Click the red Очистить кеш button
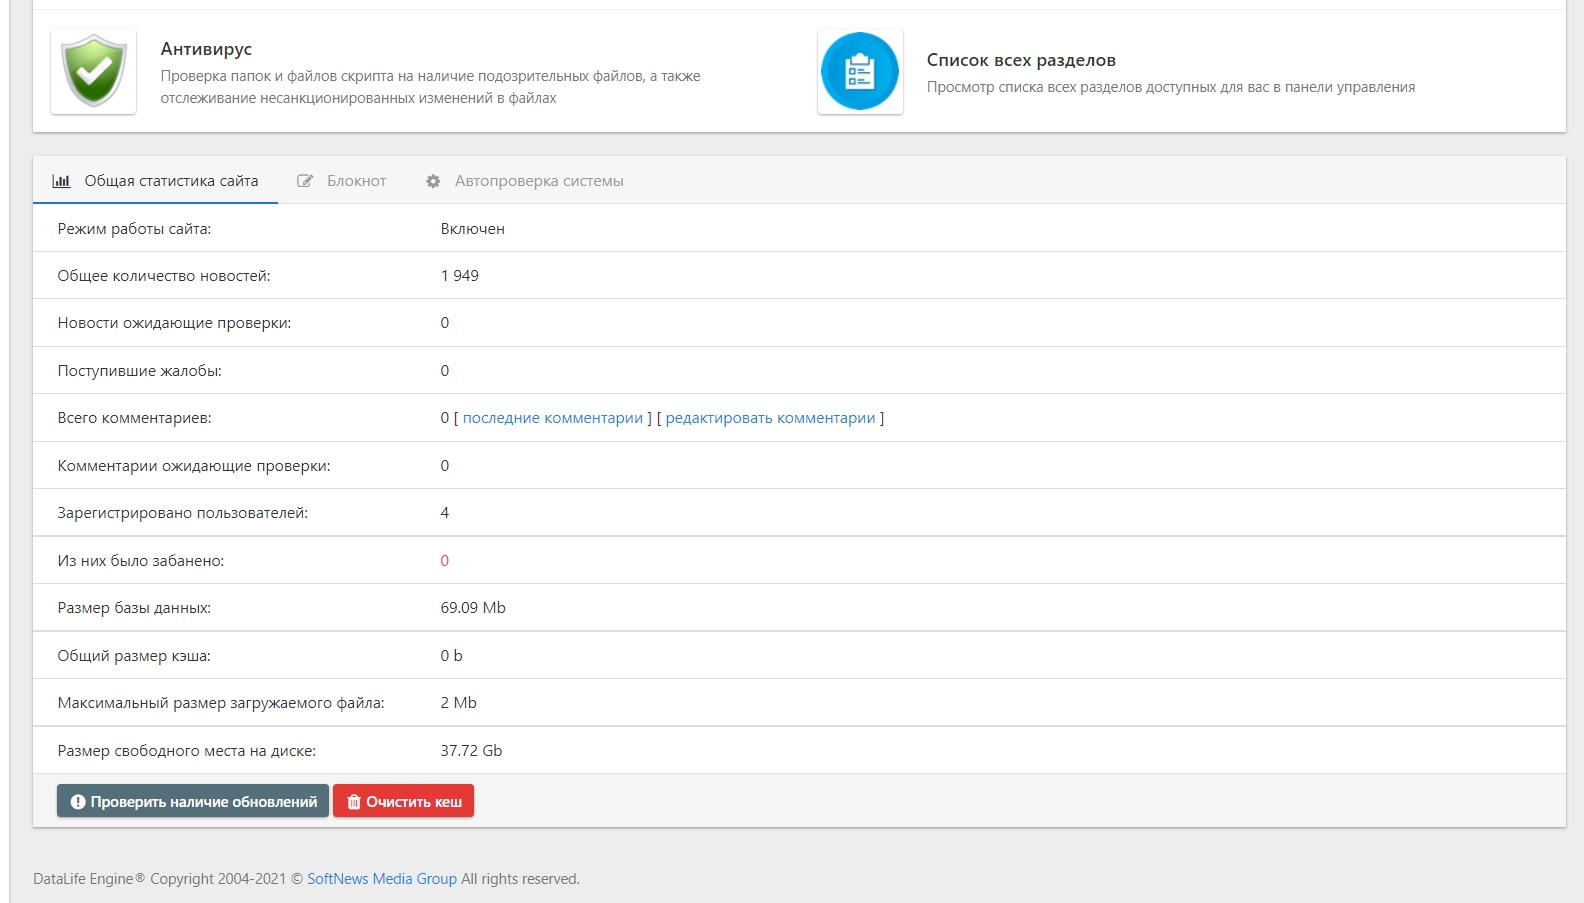 (403, 801)
